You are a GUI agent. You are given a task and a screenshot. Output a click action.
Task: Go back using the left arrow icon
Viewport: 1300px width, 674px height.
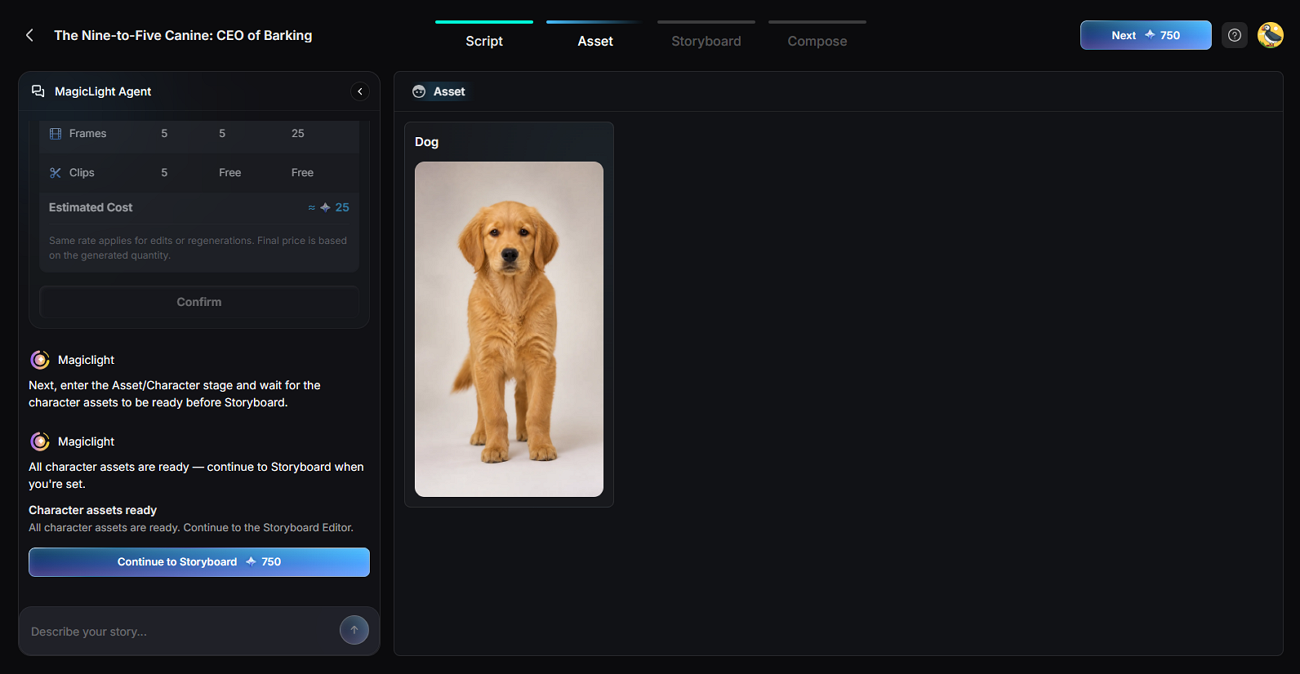pyautogui.click(x=30, y=35)
